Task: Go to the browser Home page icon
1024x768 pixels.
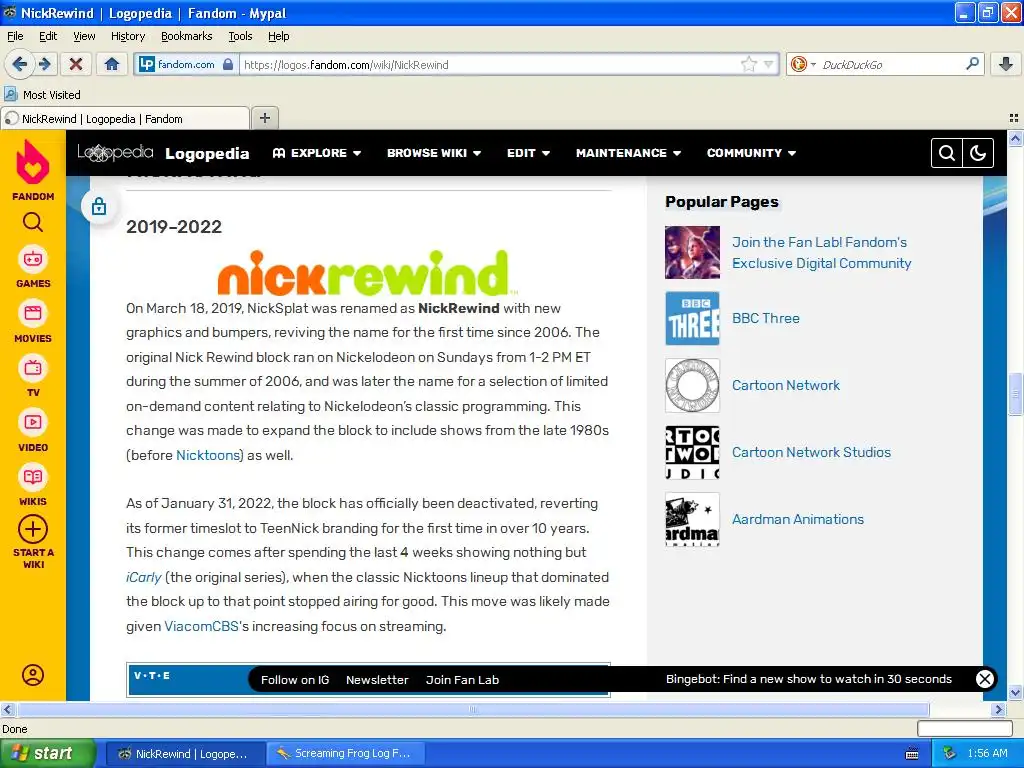Action: click(112, 64)
